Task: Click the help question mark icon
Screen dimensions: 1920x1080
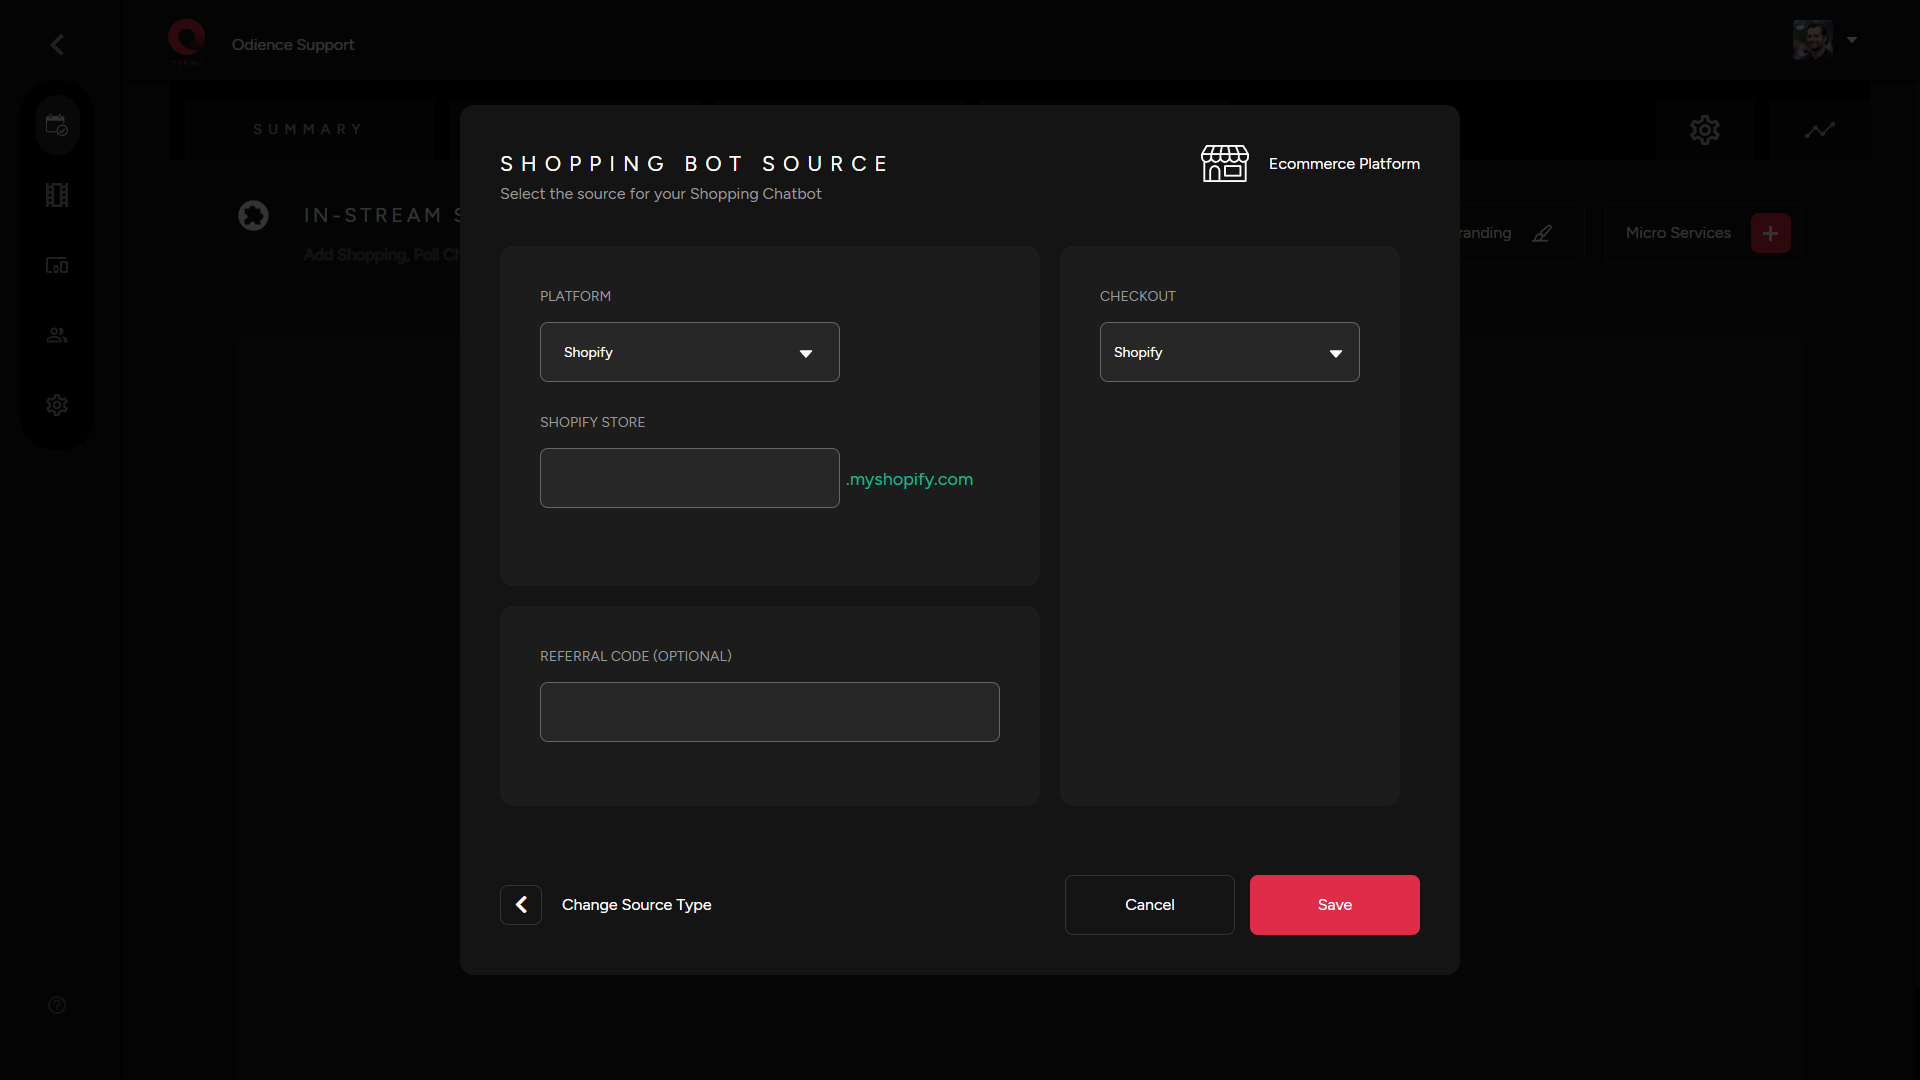Action: click(x=57, y=1005)
